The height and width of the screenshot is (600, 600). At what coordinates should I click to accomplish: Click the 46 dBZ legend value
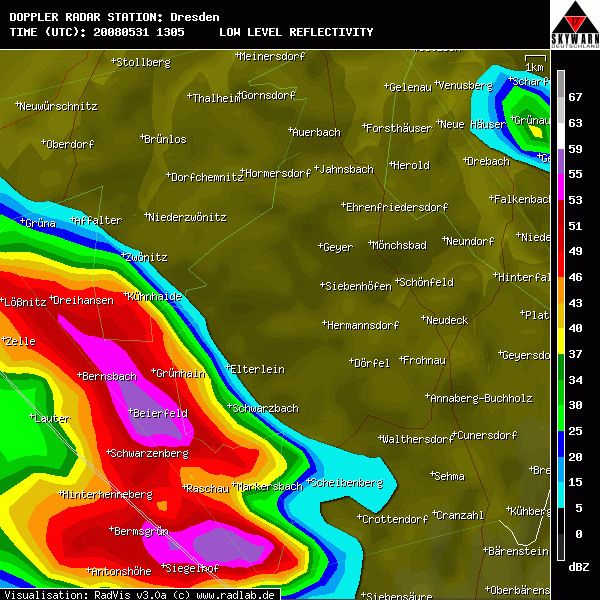click(575, 277)
